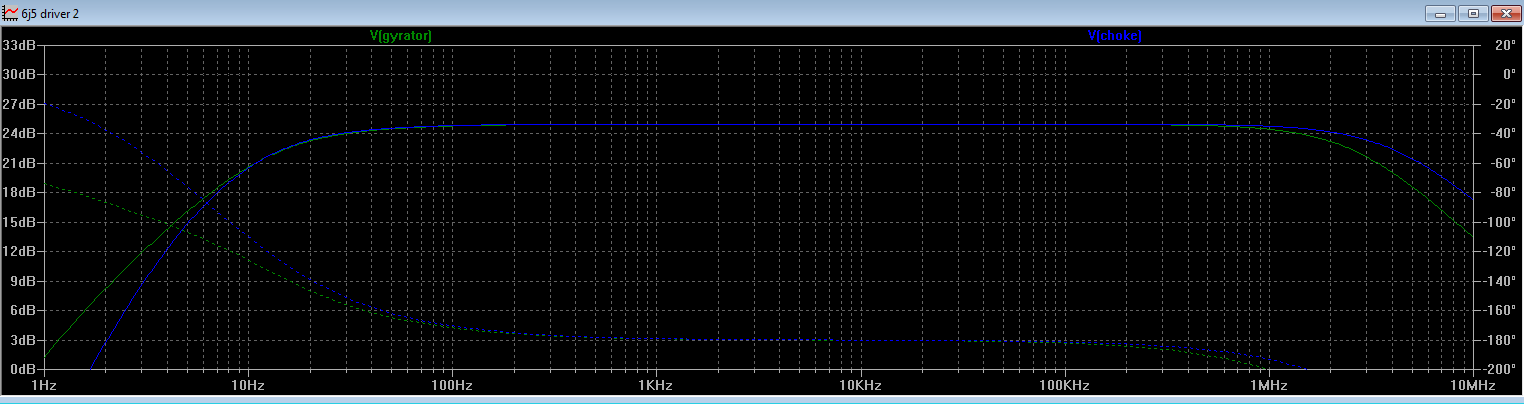Click the LTspice waveform icon in title bar

coord(11,13)
